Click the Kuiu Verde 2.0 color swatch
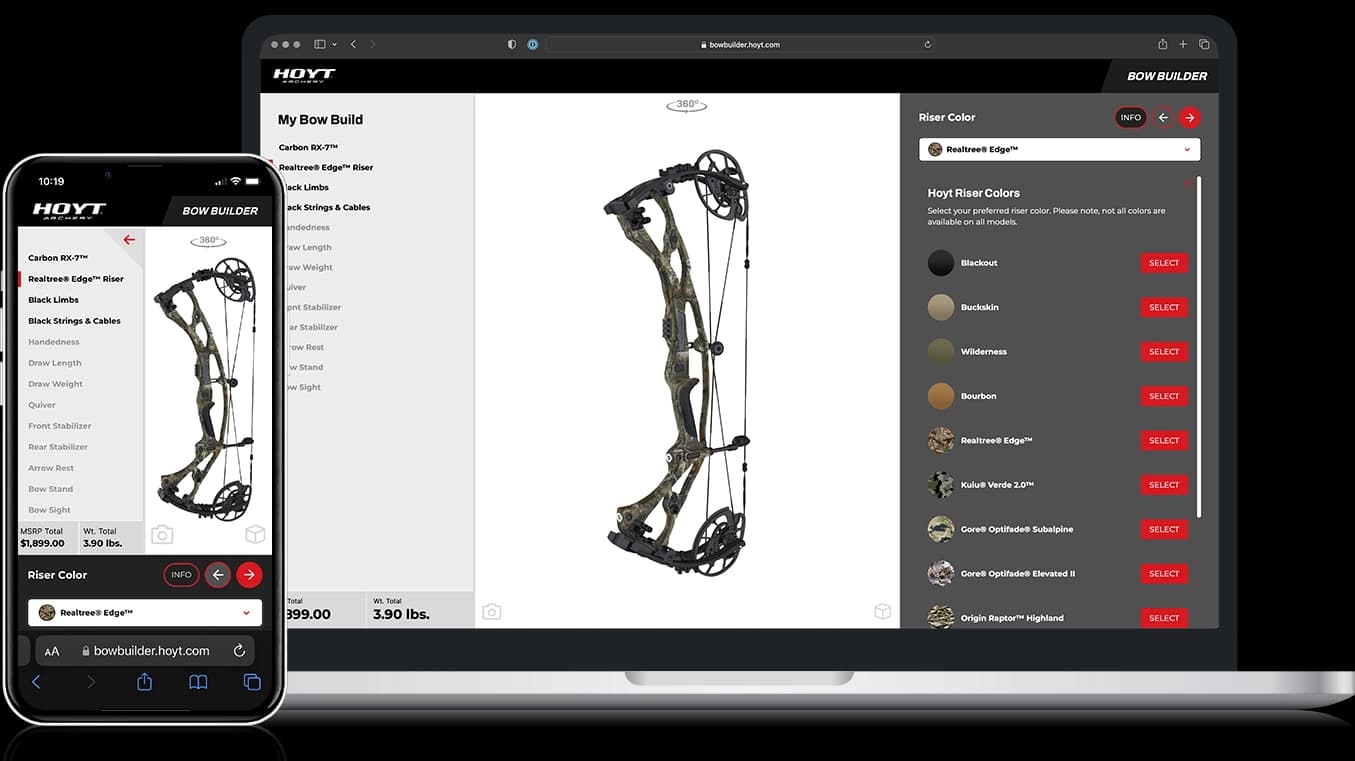Viewport: 1355px width, 761px height. click(x=940, y=484)
